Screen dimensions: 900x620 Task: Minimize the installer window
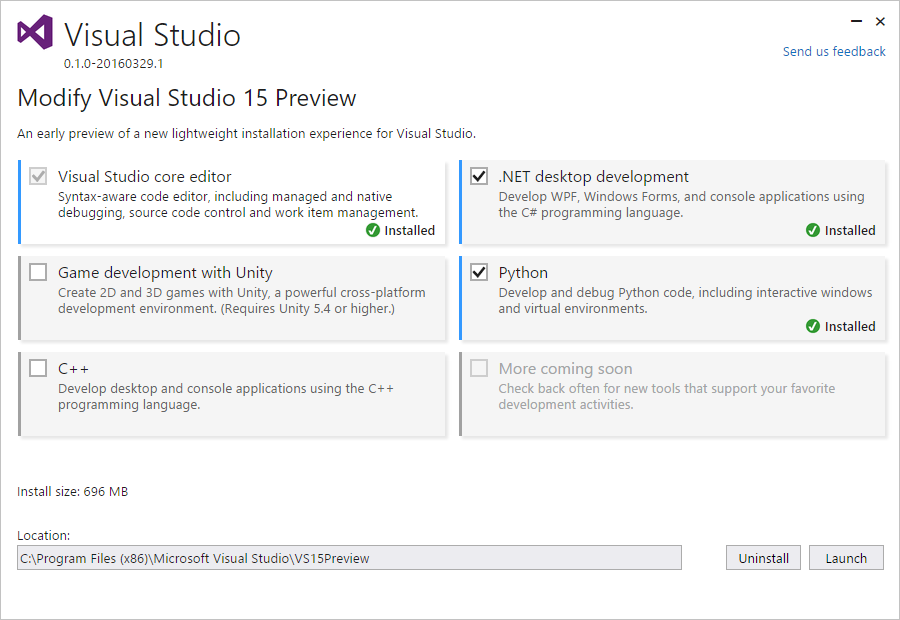(857, 21)
